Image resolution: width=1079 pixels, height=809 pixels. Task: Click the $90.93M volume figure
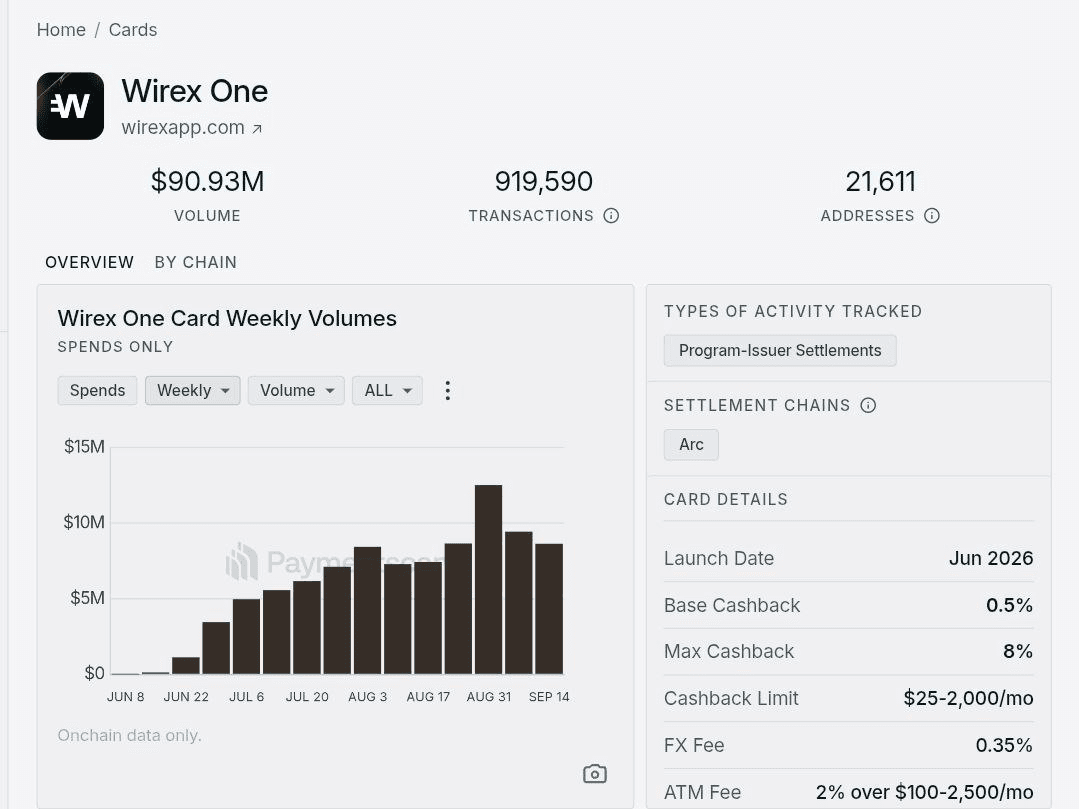coord(207,182)
